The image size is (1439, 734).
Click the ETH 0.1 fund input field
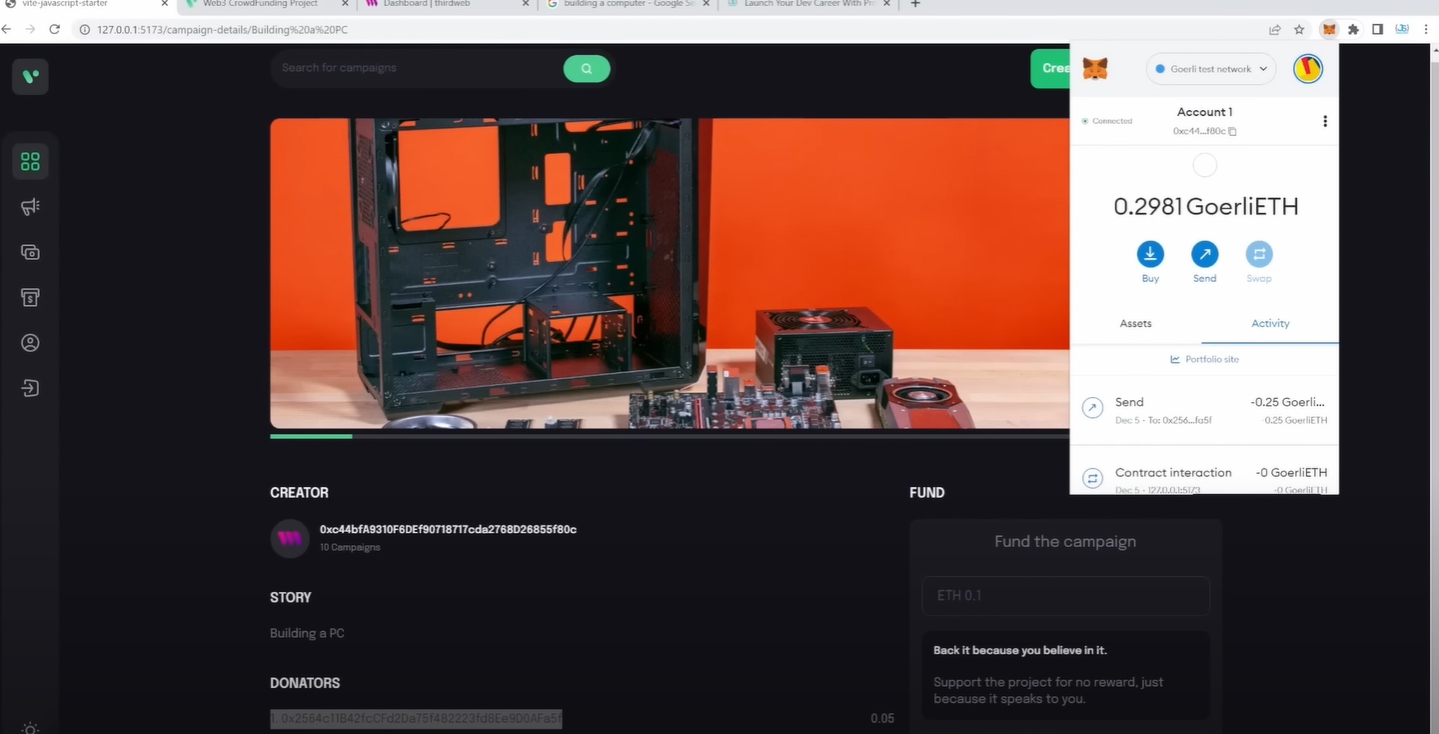[x=1064, y=595]
